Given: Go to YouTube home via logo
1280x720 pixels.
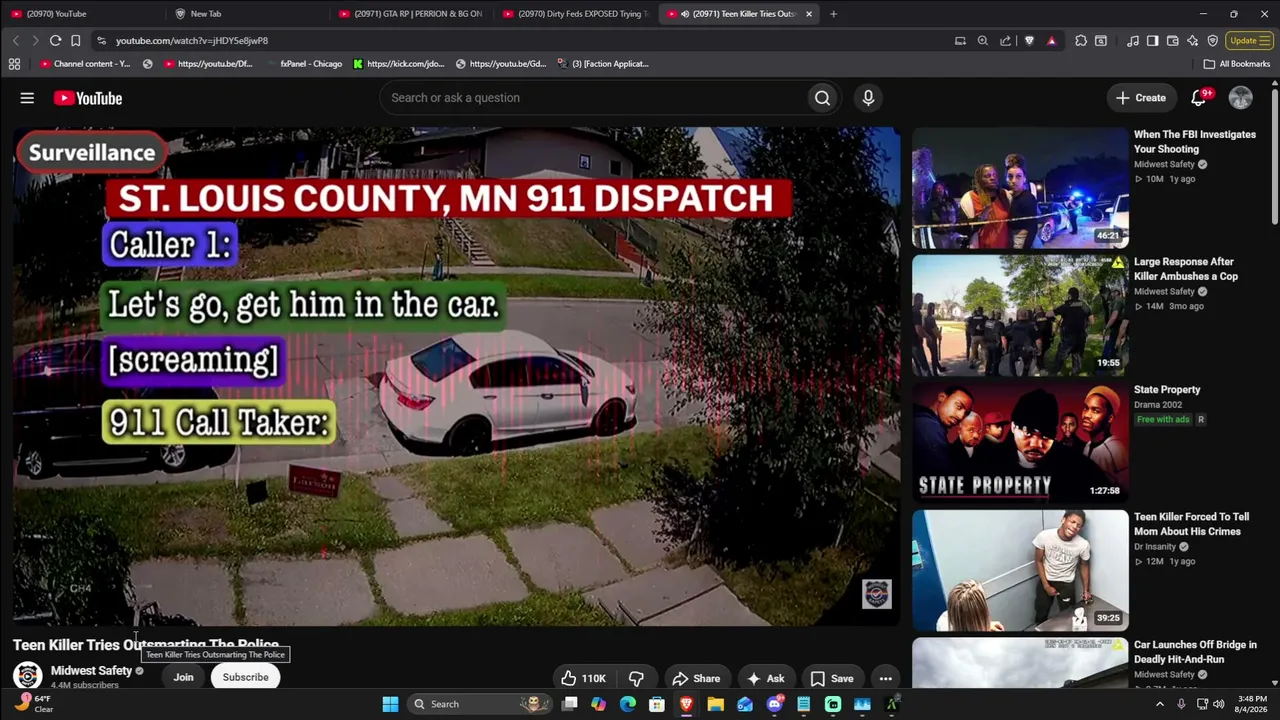Looking at the screenshot, I should [x=88, y=98].
